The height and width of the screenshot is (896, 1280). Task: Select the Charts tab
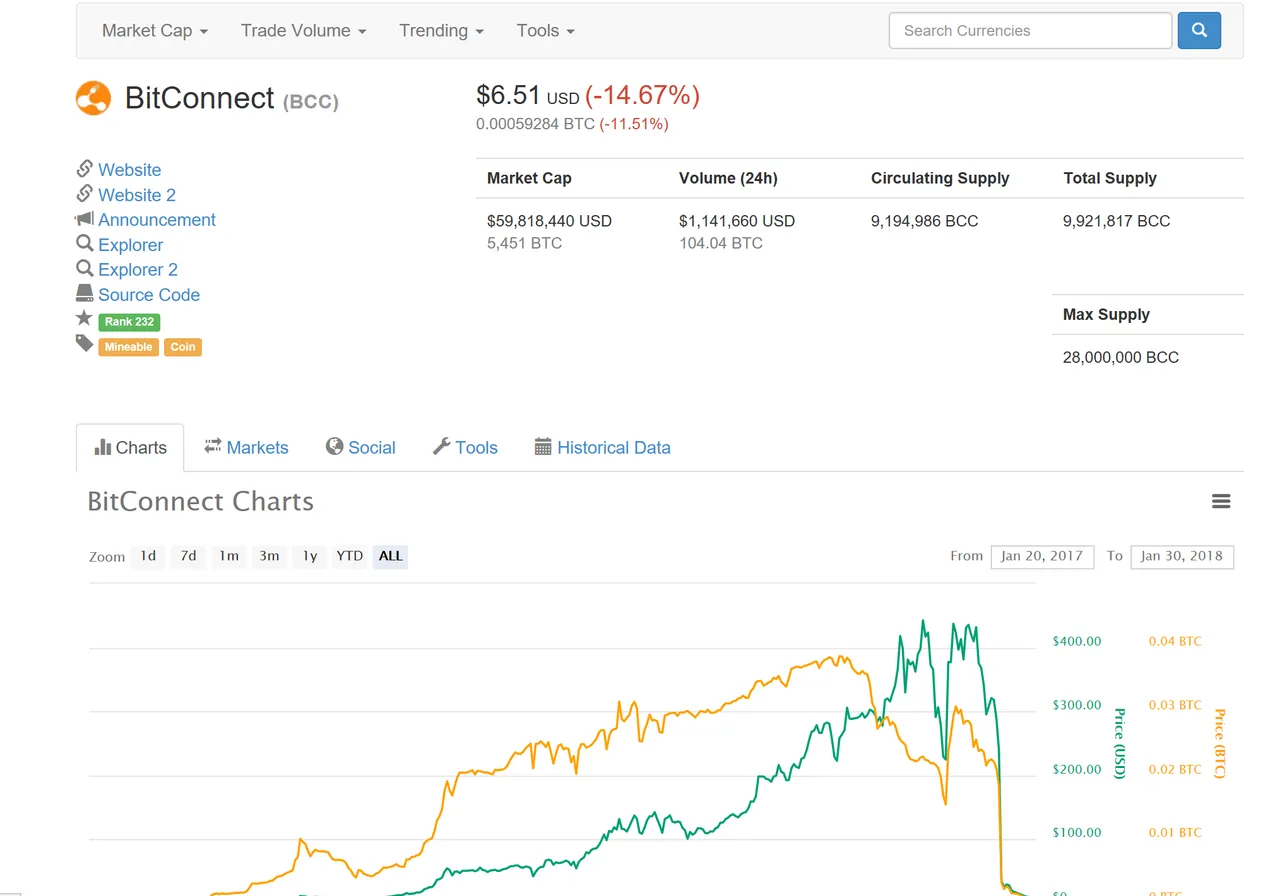coord(130,448)
